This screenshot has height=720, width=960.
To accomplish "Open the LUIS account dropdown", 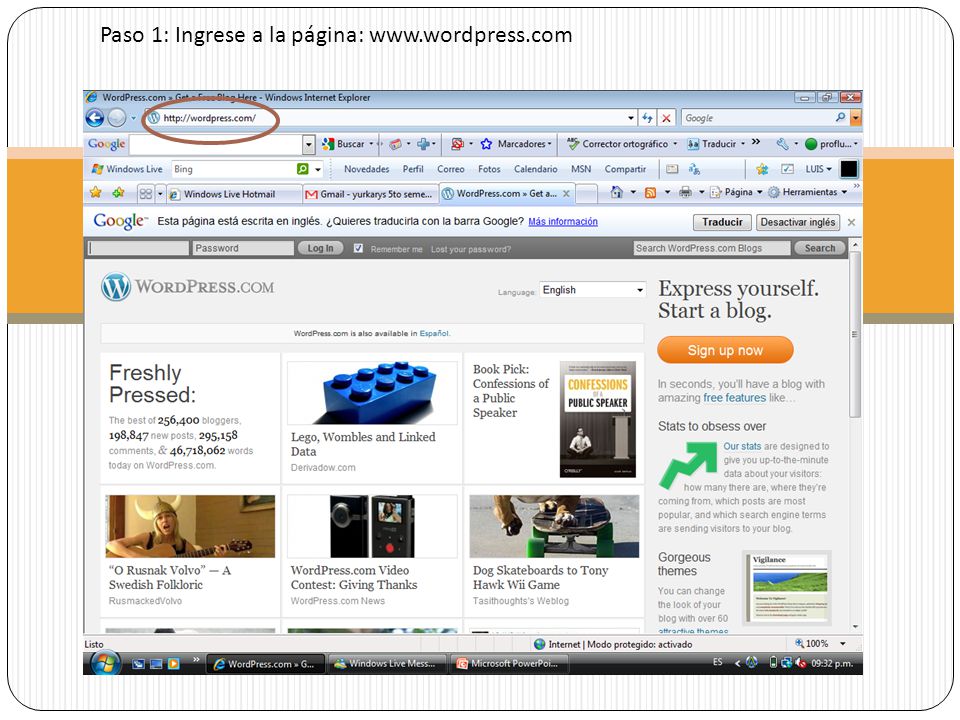I will pyautogui.click(x=818, y=169).
